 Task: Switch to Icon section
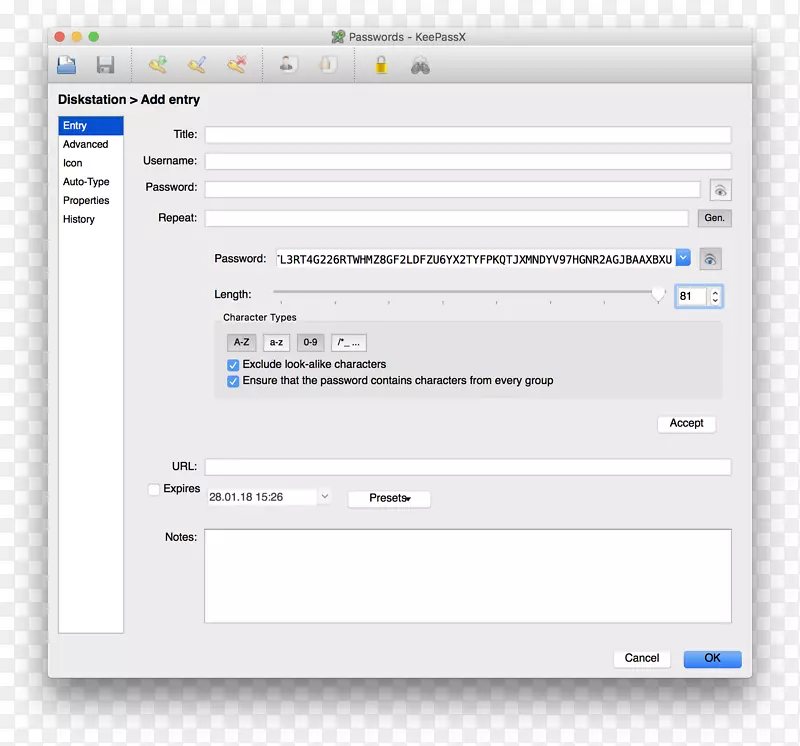(91, 163)
